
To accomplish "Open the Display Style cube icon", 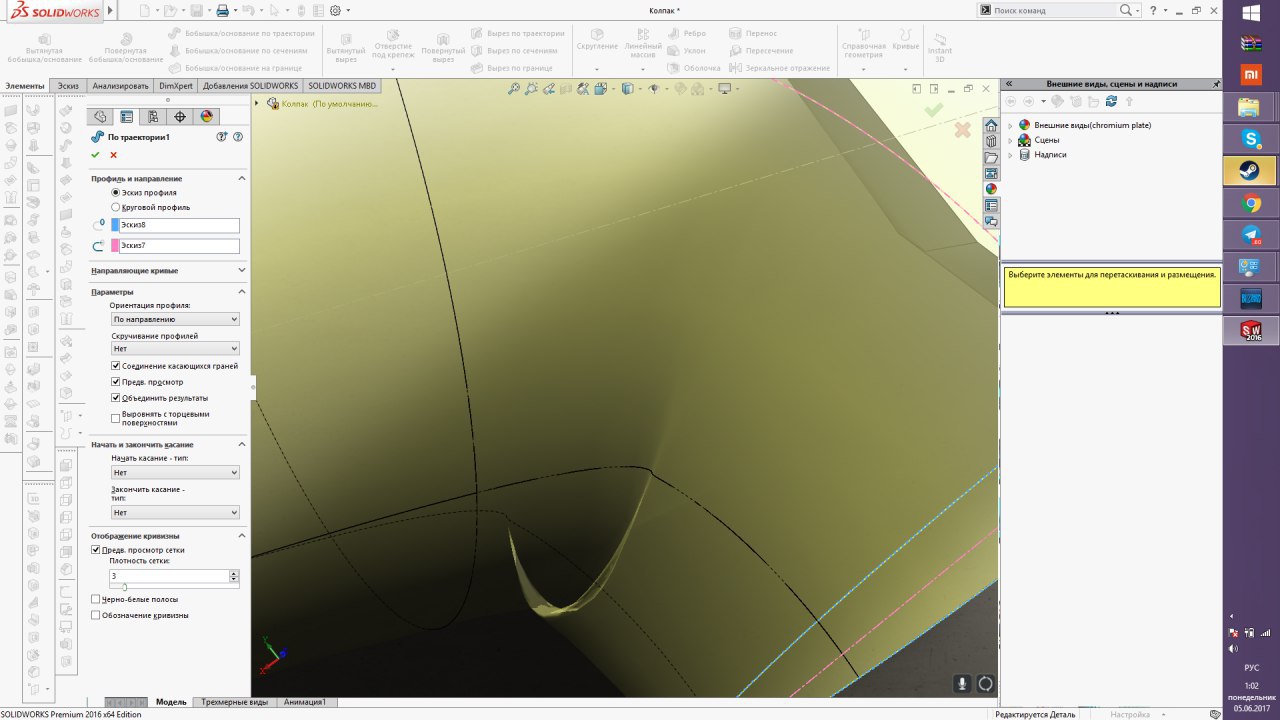I will (x=627, y=89).
